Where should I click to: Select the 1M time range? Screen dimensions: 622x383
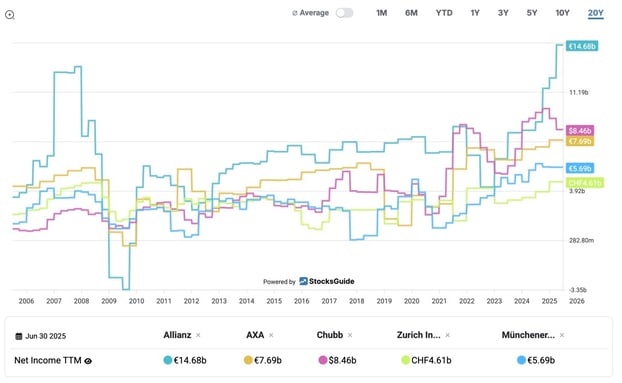tap(382, 13)
